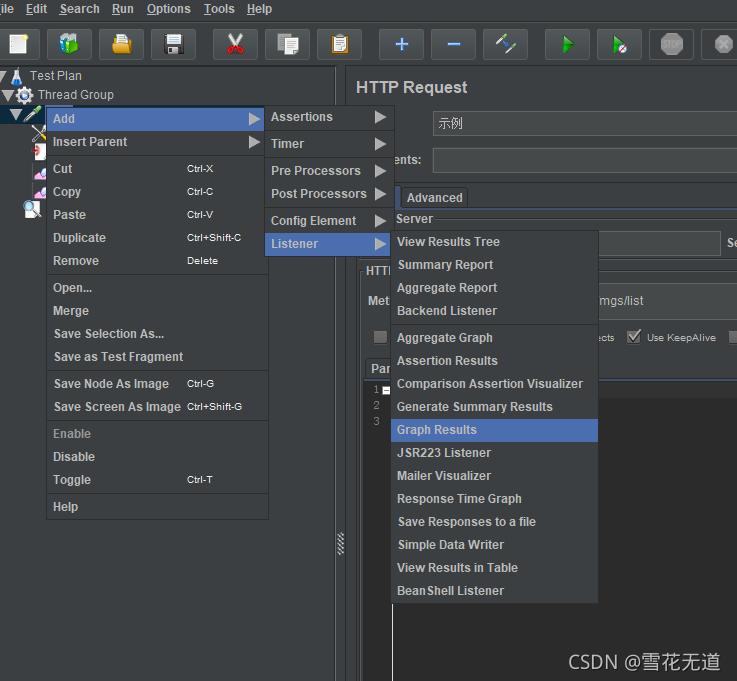
Task: Save the test plan with floppy icon
Action: click(x=173, y=44)
